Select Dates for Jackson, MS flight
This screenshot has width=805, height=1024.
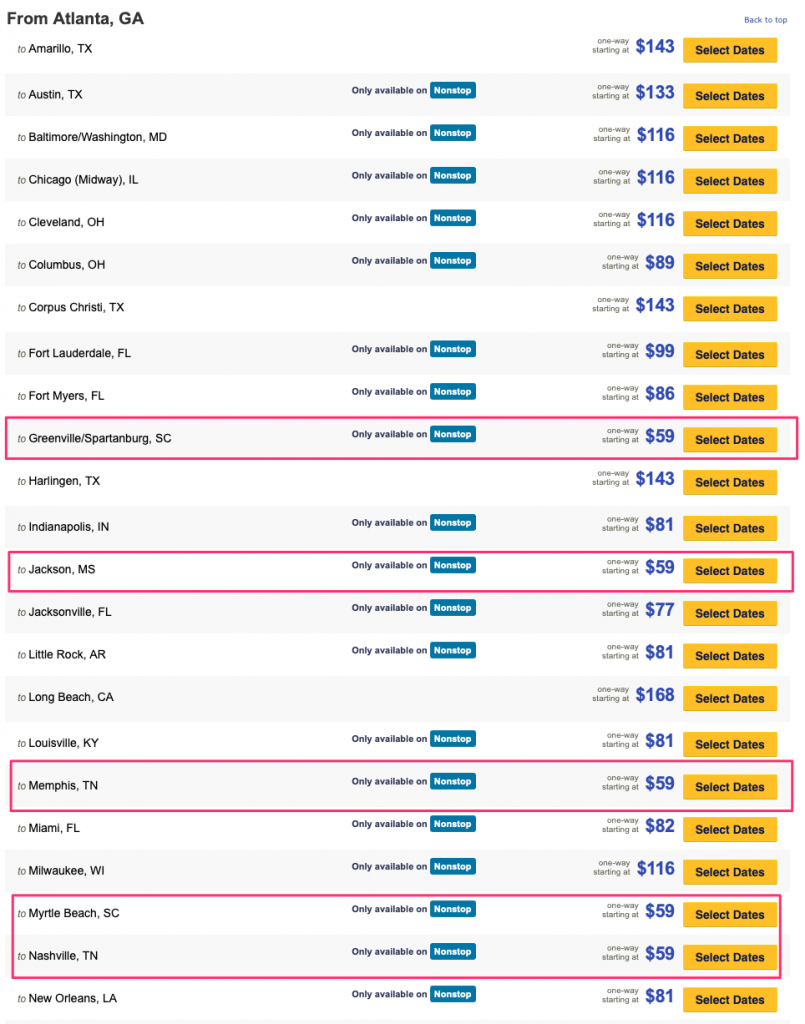click(729, 571)
